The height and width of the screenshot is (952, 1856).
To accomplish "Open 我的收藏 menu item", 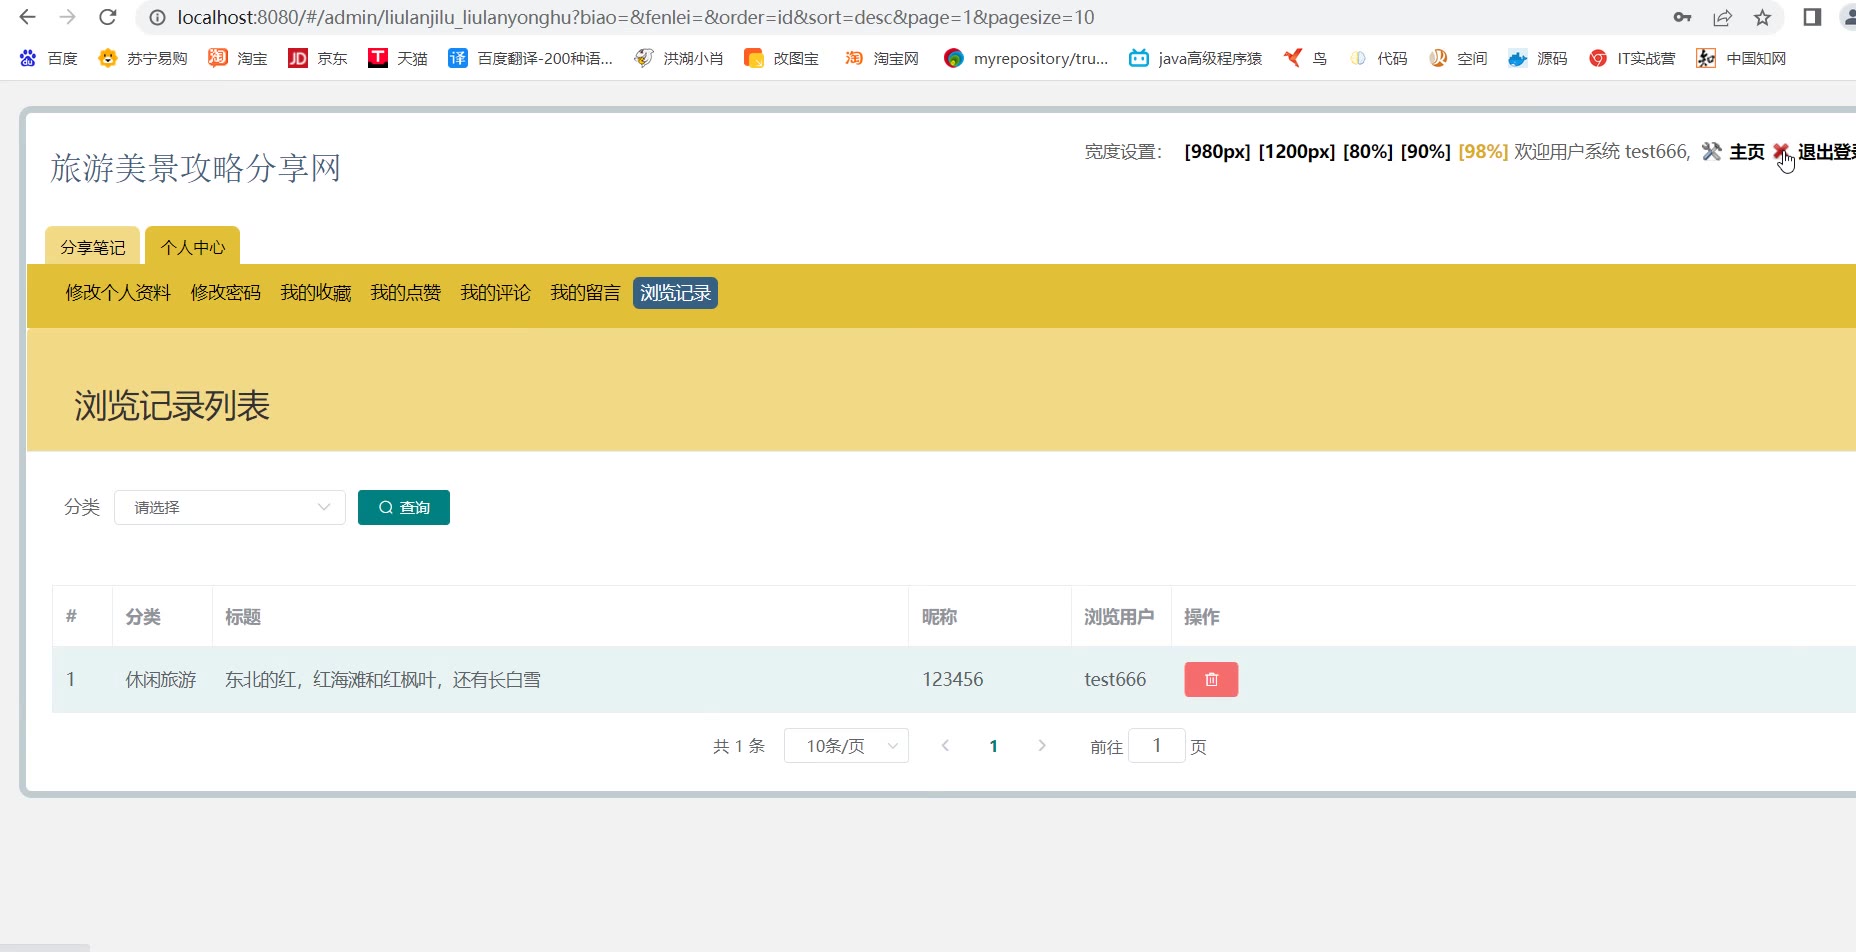I will [x=316, y=293].
